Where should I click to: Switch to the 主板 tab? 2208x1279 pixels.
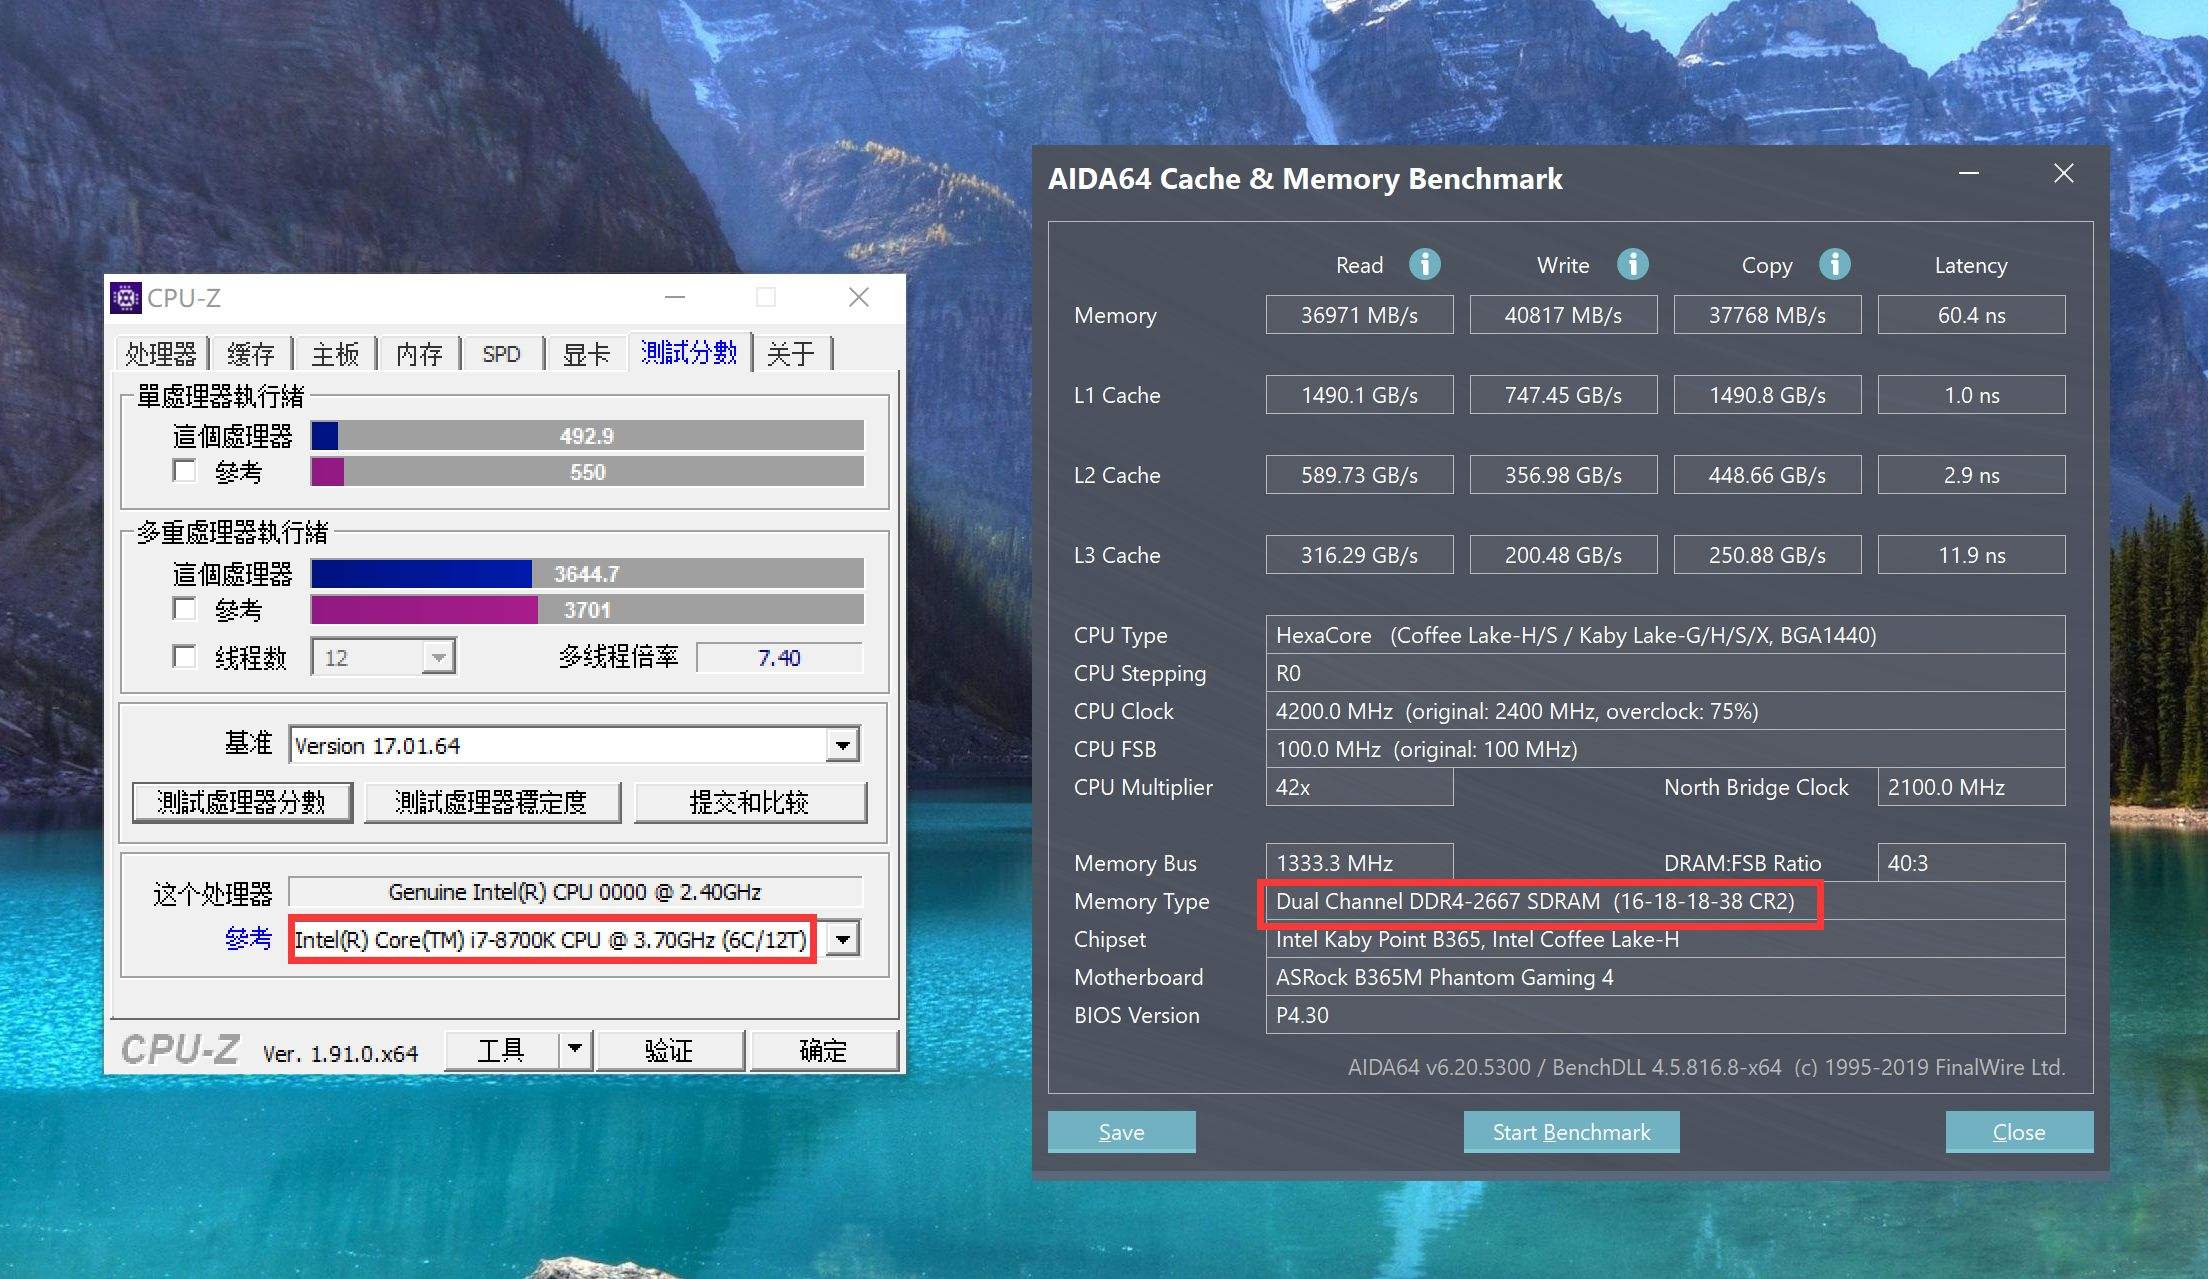point(334,354)
